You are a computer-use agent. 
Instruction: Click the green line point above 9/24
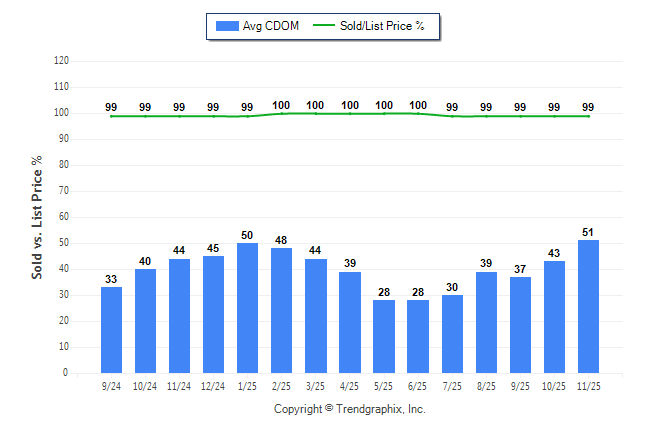point(111,116)
